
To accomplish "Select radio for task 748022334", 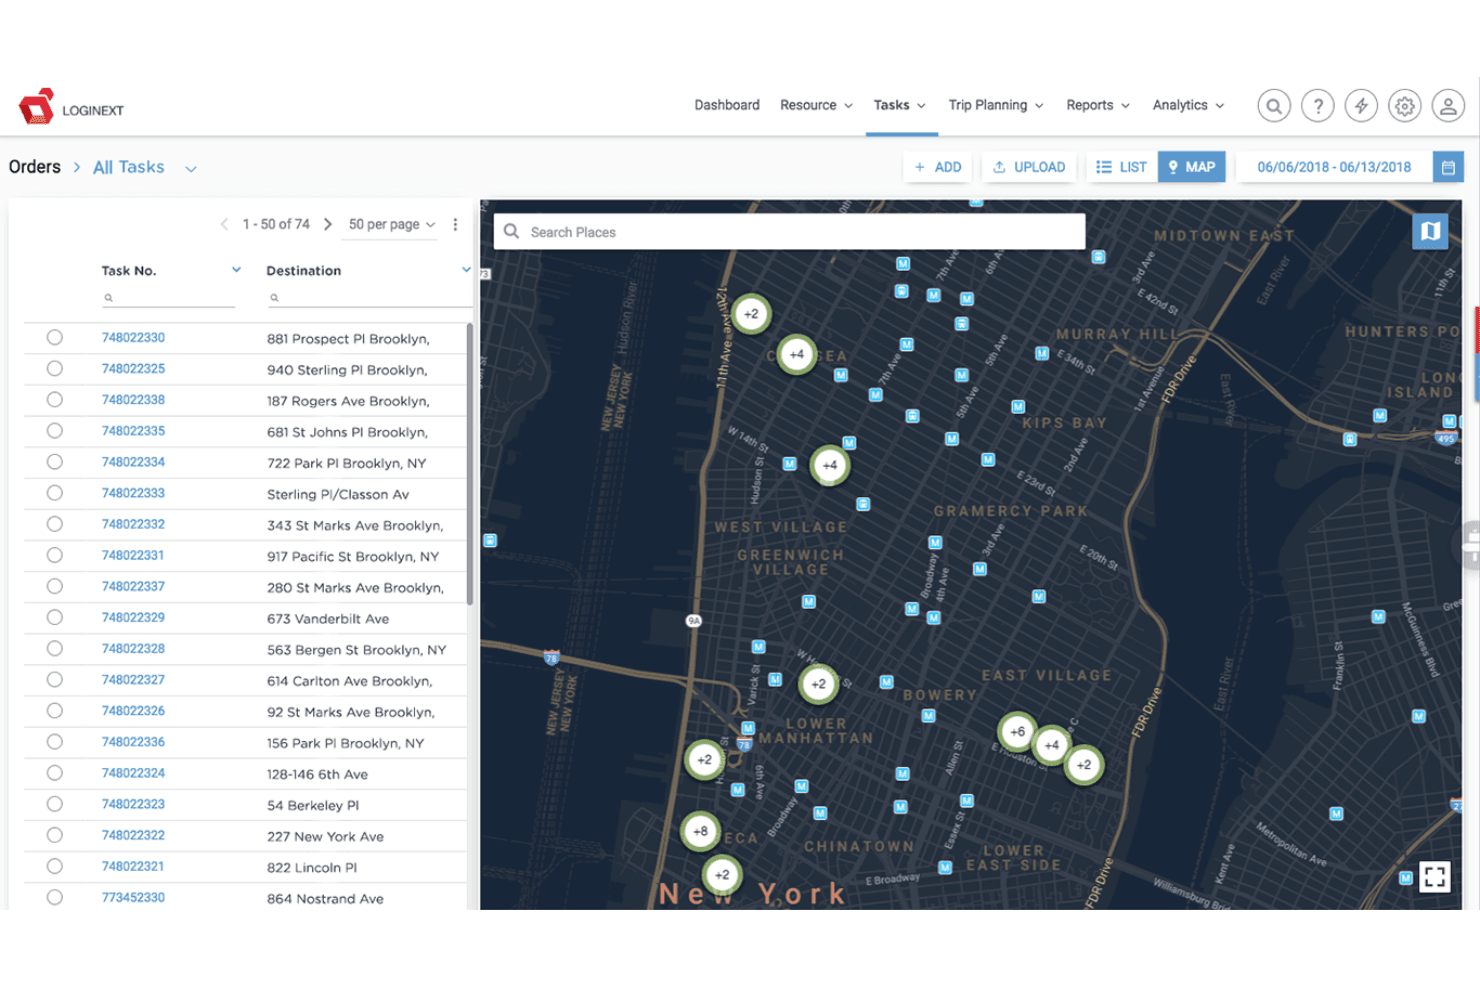I will point(54,462).
